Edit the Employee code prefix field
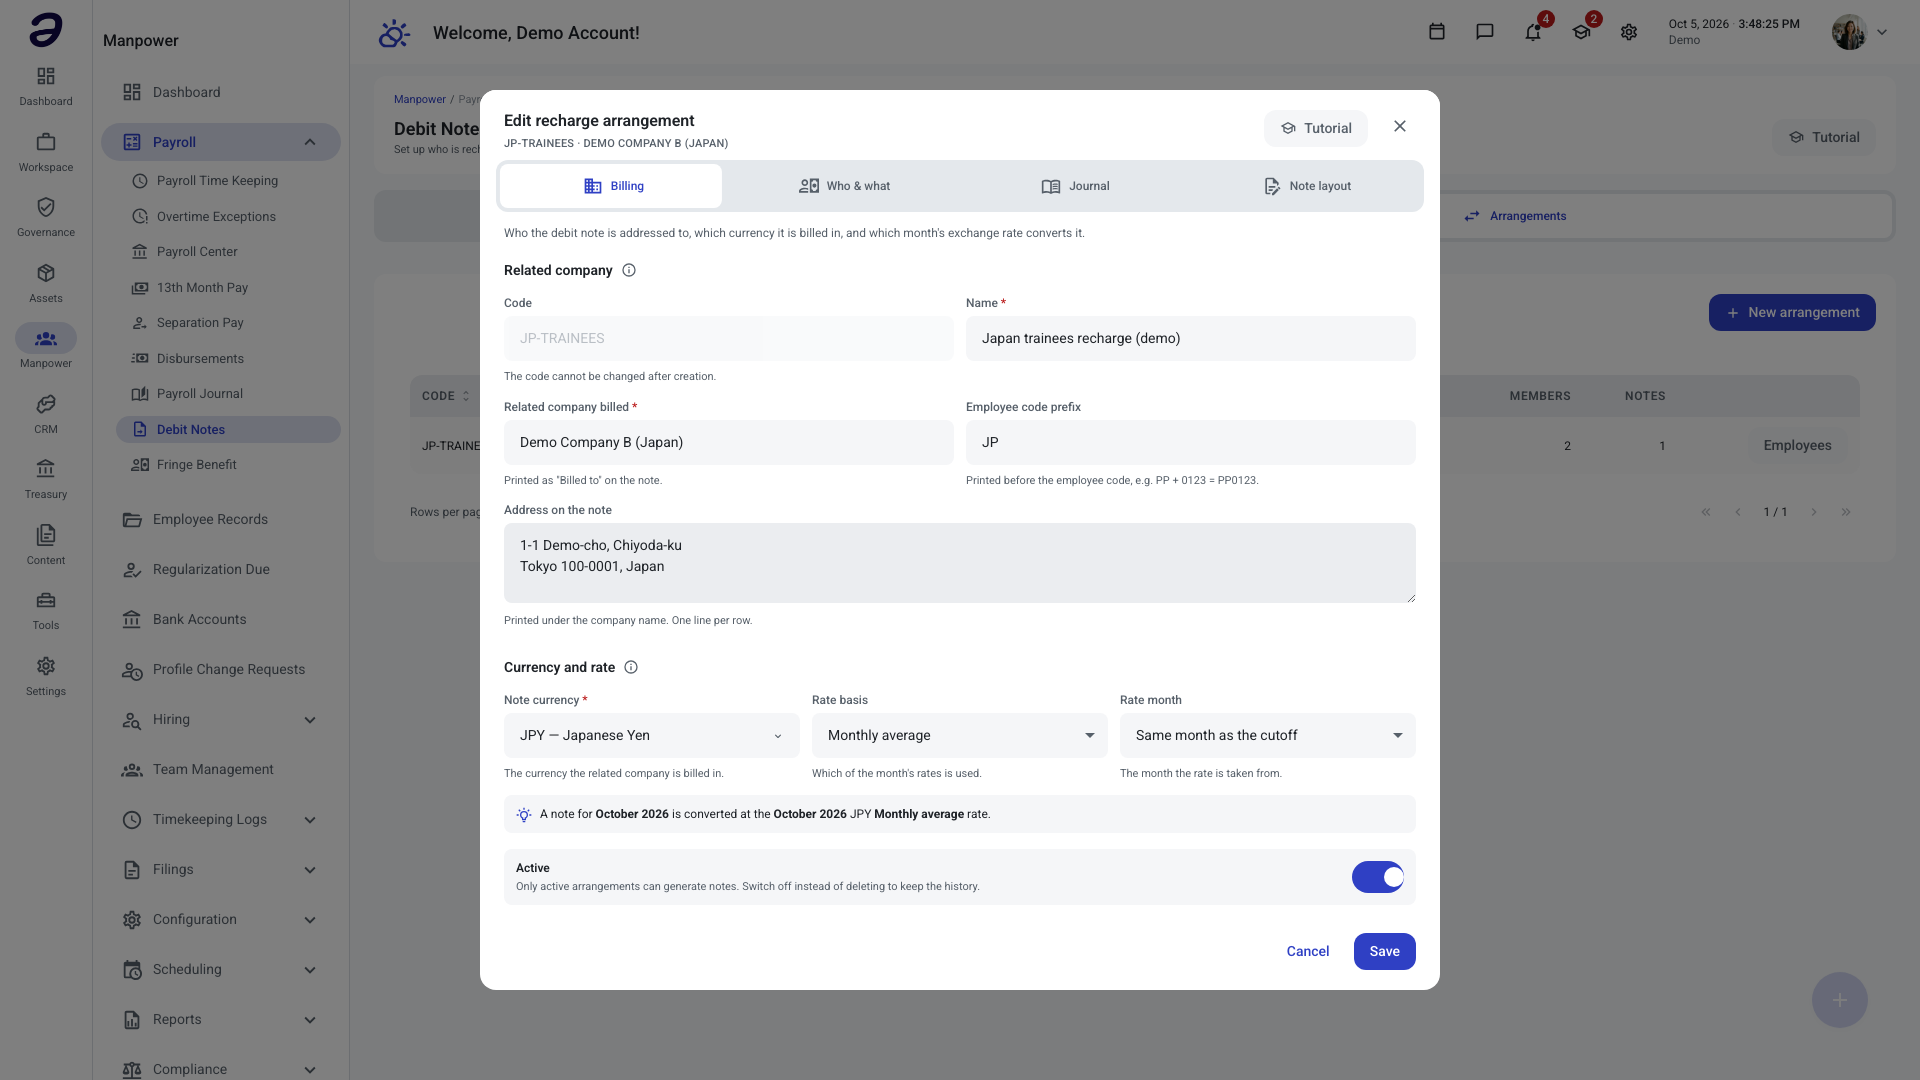1920x1080 pixels. pos(1191,442)
